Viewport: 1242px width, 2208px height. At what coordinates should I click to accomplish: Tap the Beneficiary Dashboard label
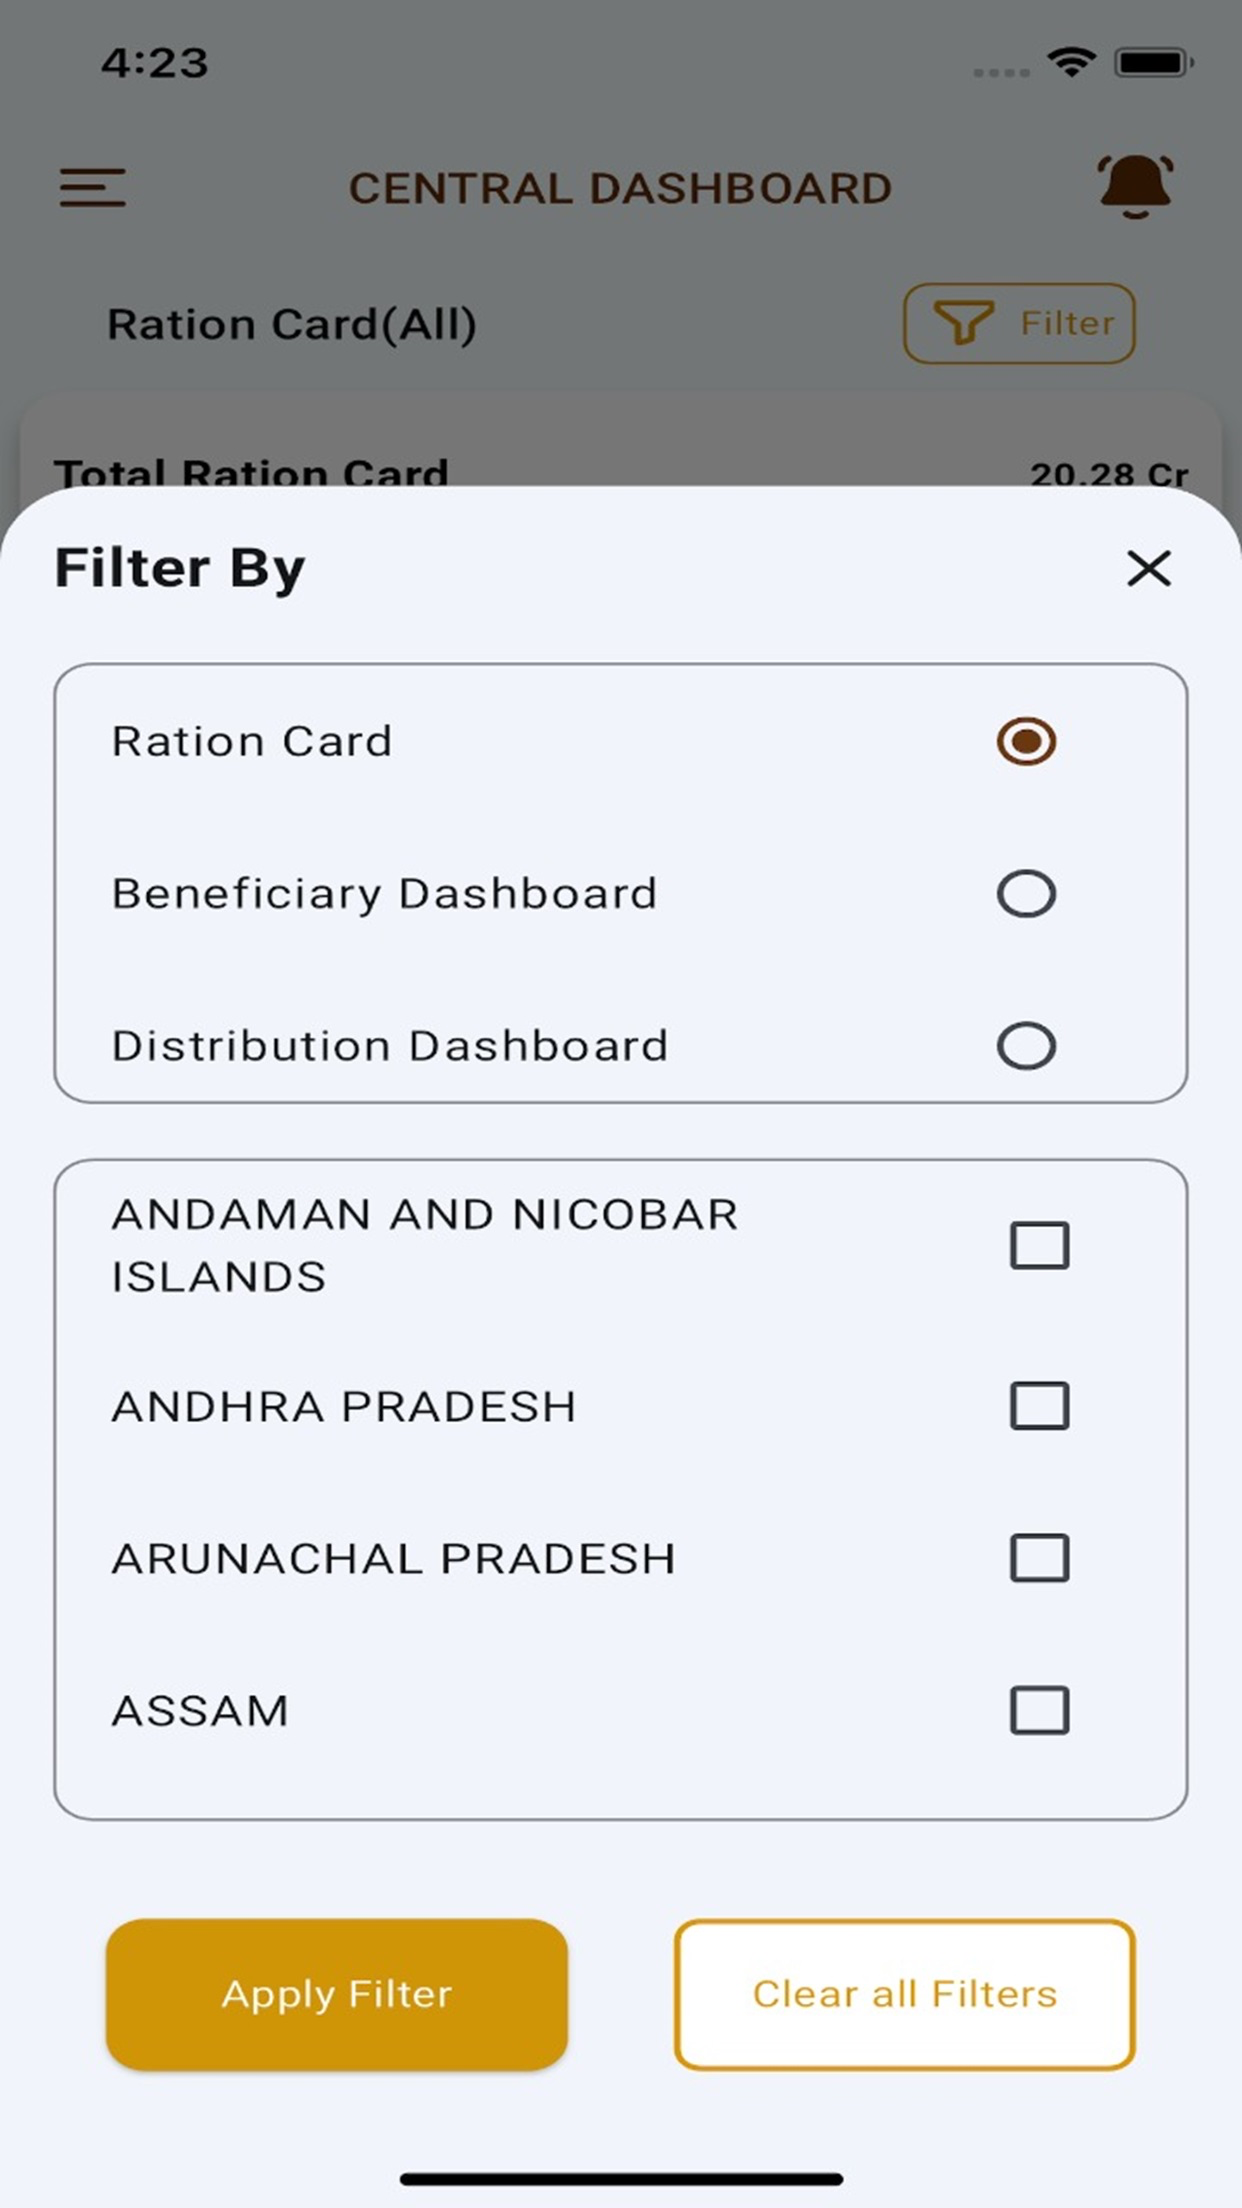coord(384,893)
